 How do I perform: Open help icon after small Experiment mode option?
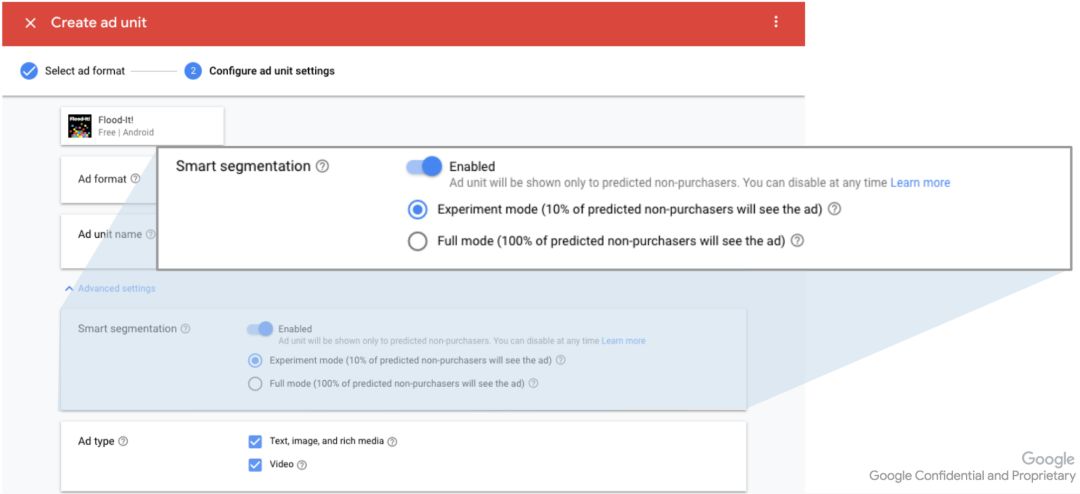(561, 360)
